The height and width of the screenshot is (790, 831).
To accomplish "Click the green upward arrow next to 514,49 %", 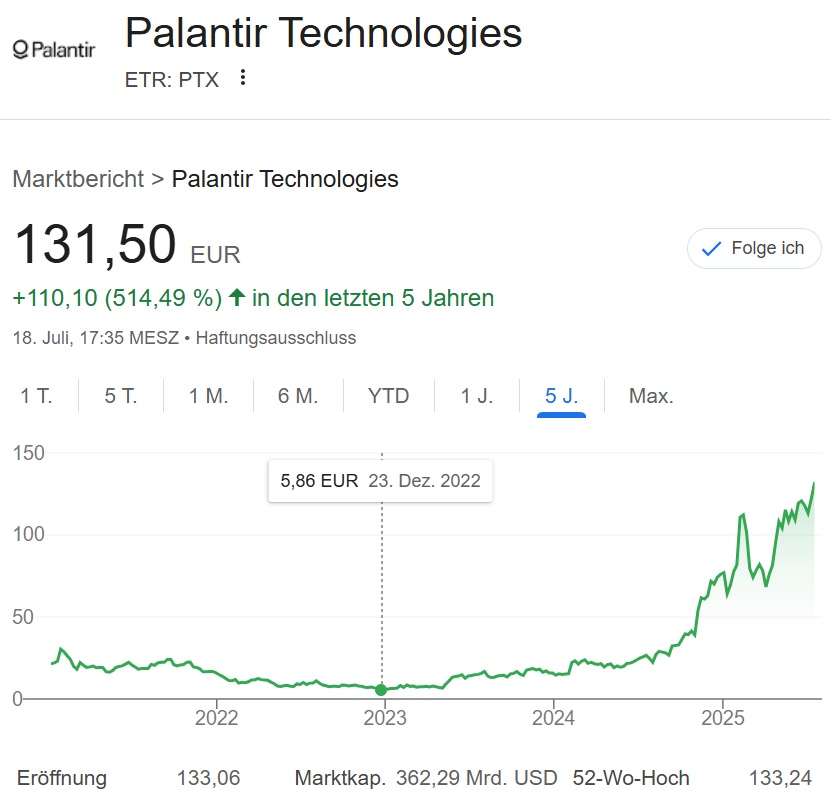I will point(237,297).
